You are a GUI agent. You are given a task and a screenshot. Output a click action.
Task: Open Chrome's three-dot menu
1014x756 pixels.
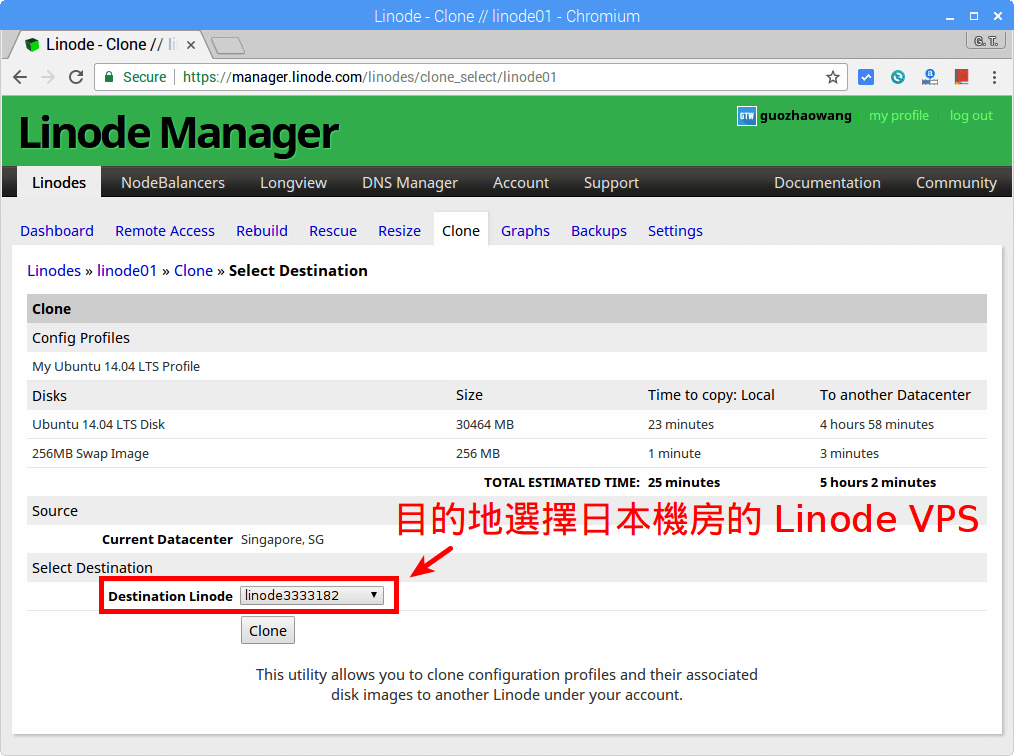pyautogui.click(x=996, y=77)
